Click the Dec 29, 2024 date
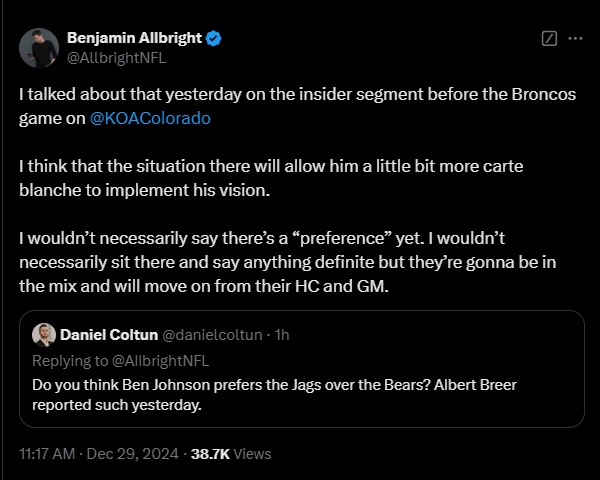The height and width of the screenshot is (480, 600). [136, 453]
